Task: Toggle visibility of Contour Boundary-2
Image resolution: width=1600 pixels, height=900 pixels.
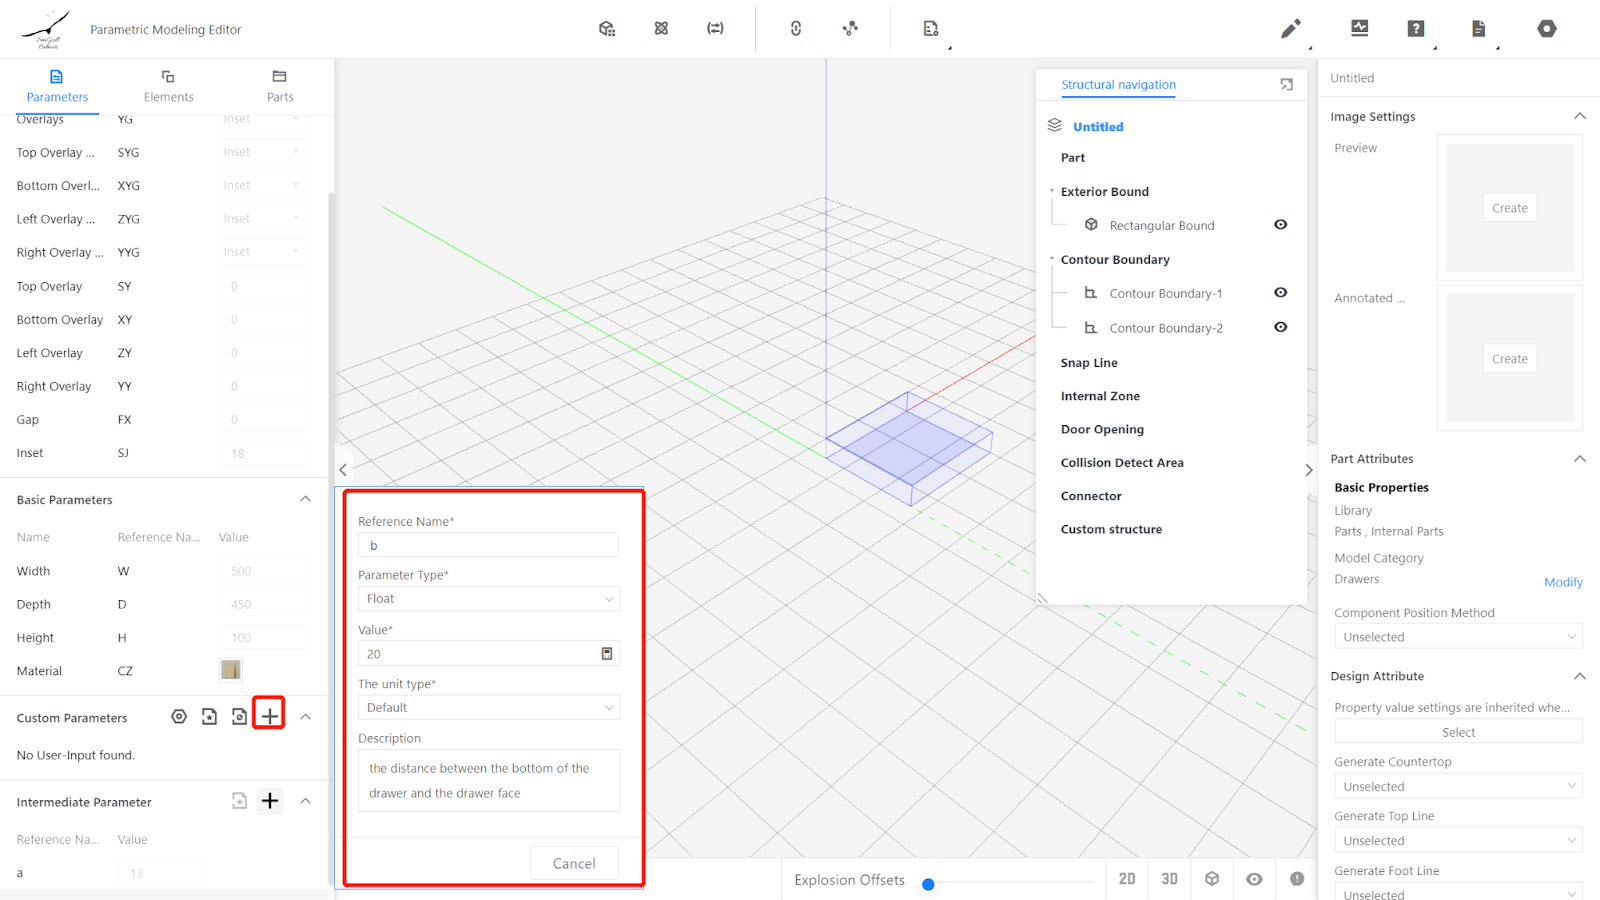Action: (1280, 327)
